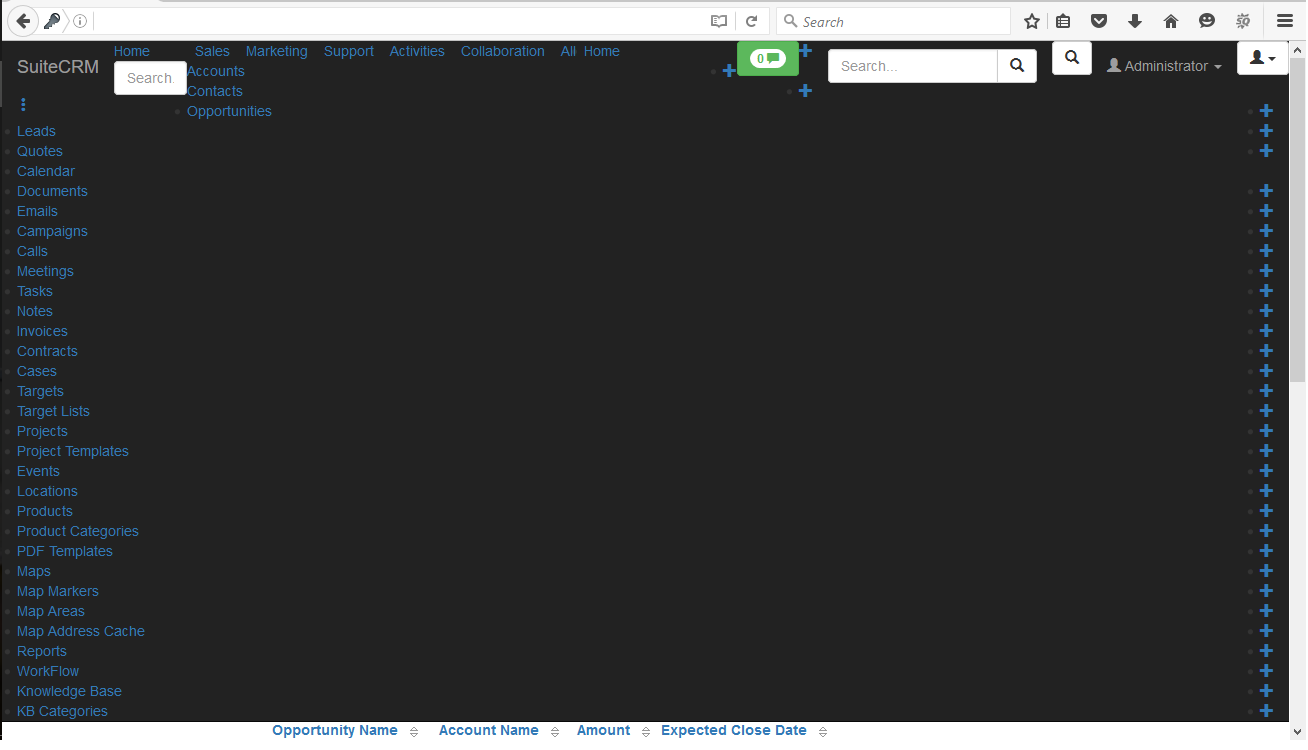The width and height of the screenshot is (1308, 750).
Task: Click the plus icon in the Leads row
Action: 1266,131
